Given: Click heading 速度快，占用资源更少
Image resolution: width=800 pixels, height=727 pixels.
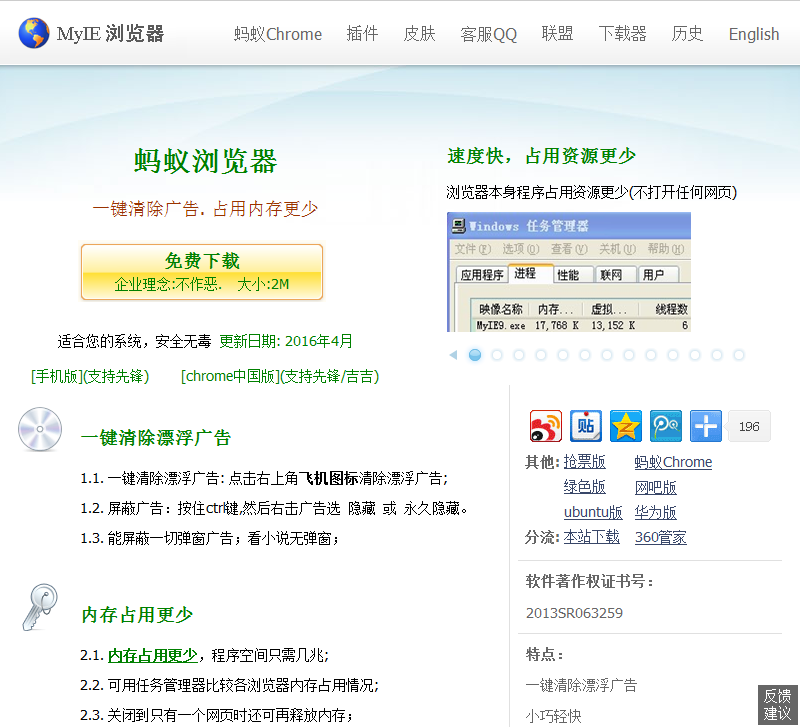Looking at the screenshot, I should click(x=542, y=156).
